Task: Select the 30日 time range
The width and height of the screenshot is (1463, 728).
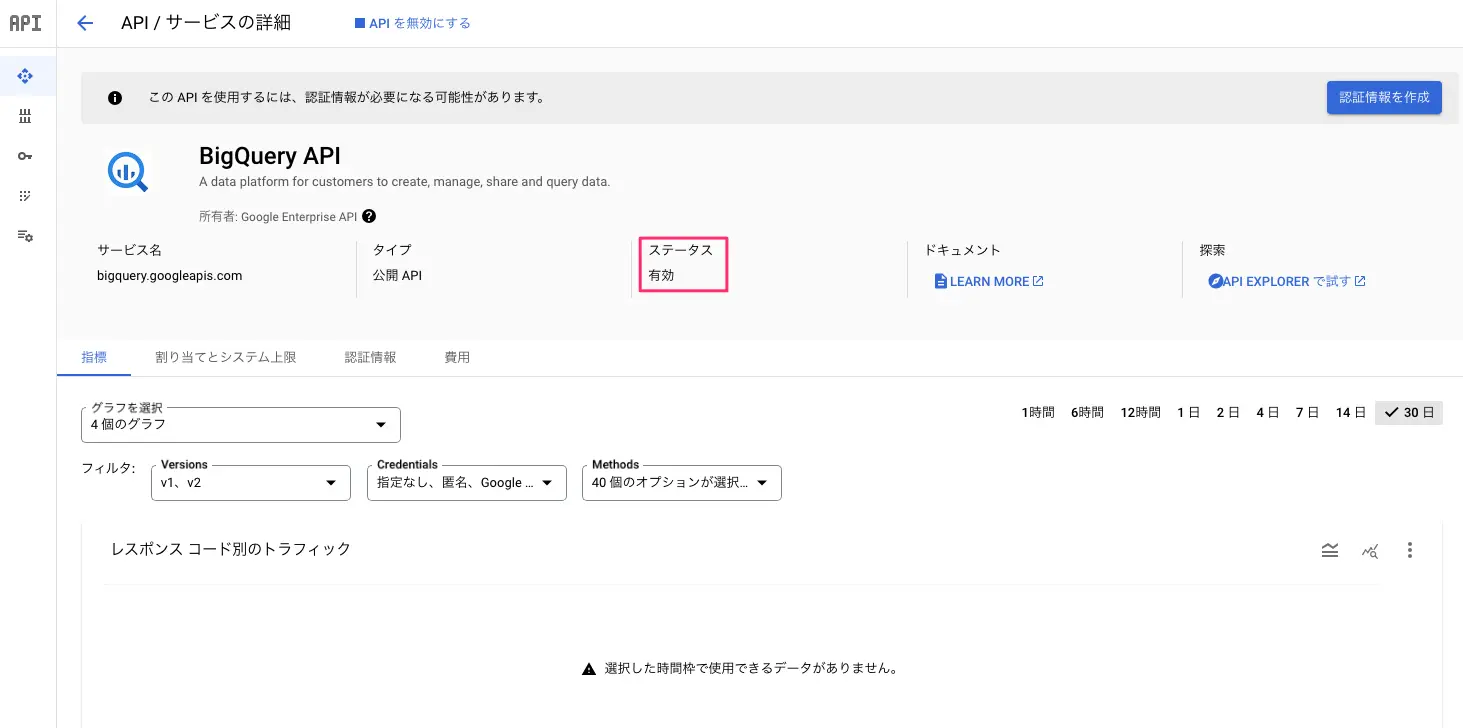Action: coord(1409,413)
